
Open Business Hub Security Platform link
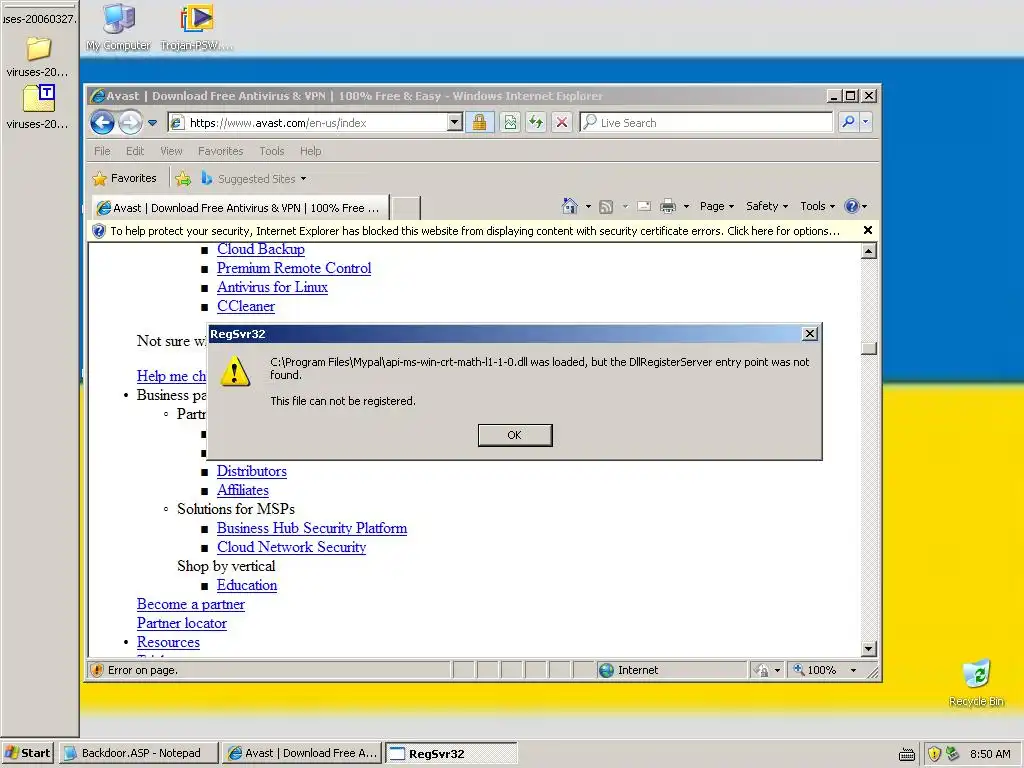click(x=312, y=528)
